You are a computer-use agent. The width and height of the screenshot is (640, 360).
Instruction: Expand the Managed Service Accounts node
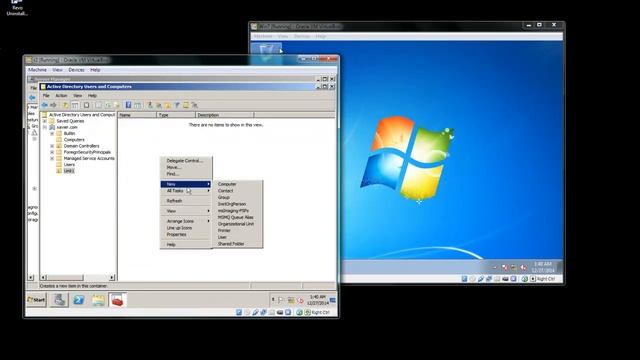click(x=52, y=158)
